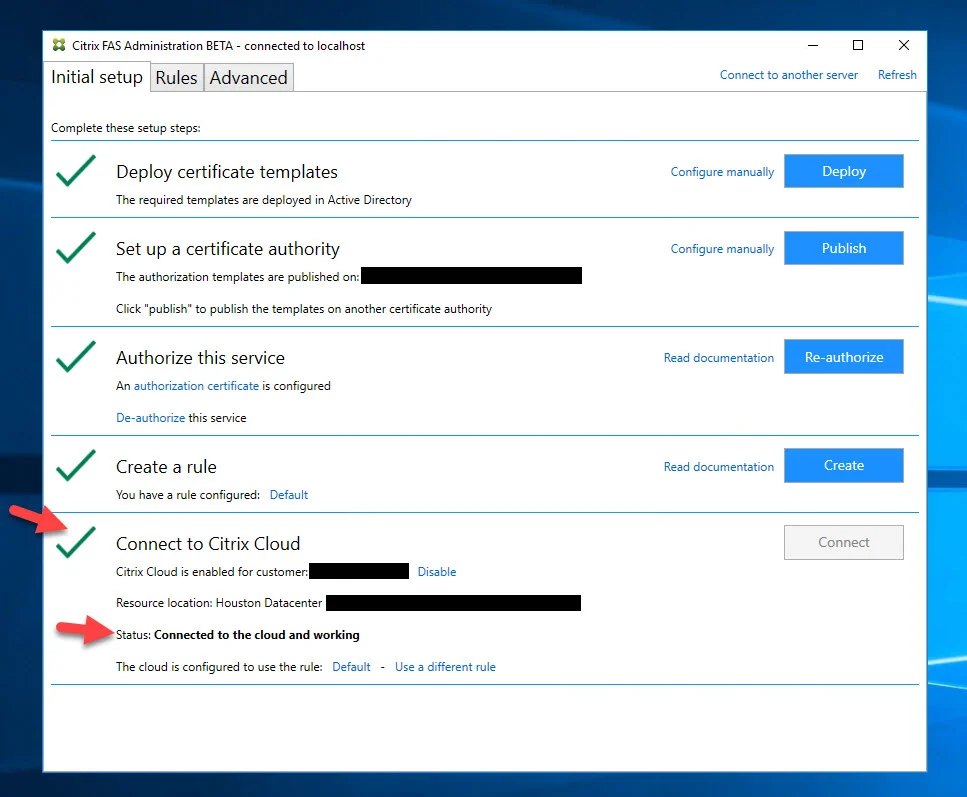Click 'Citrix Cloud is enabled for customer:' text

pyautogui.click(x=212, y=572)
